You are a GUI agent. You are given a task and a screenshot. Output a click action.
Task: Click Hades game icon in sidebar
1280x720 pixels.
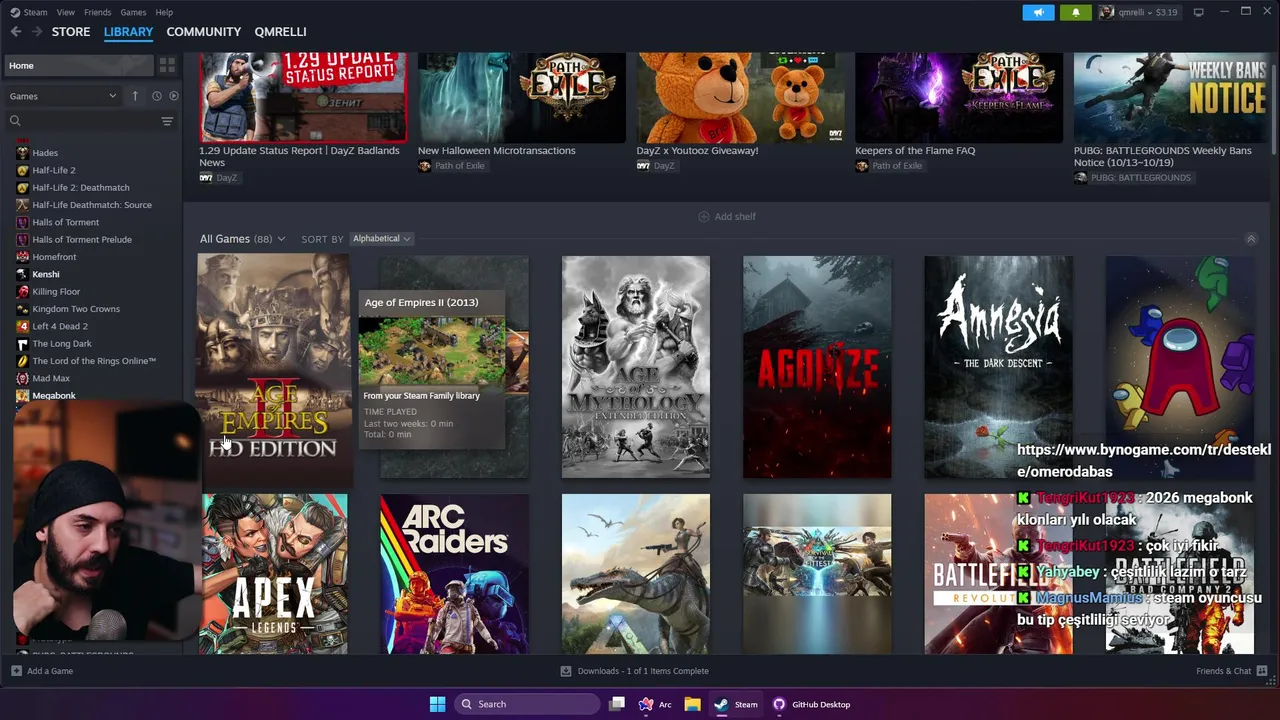pos(23,153)
